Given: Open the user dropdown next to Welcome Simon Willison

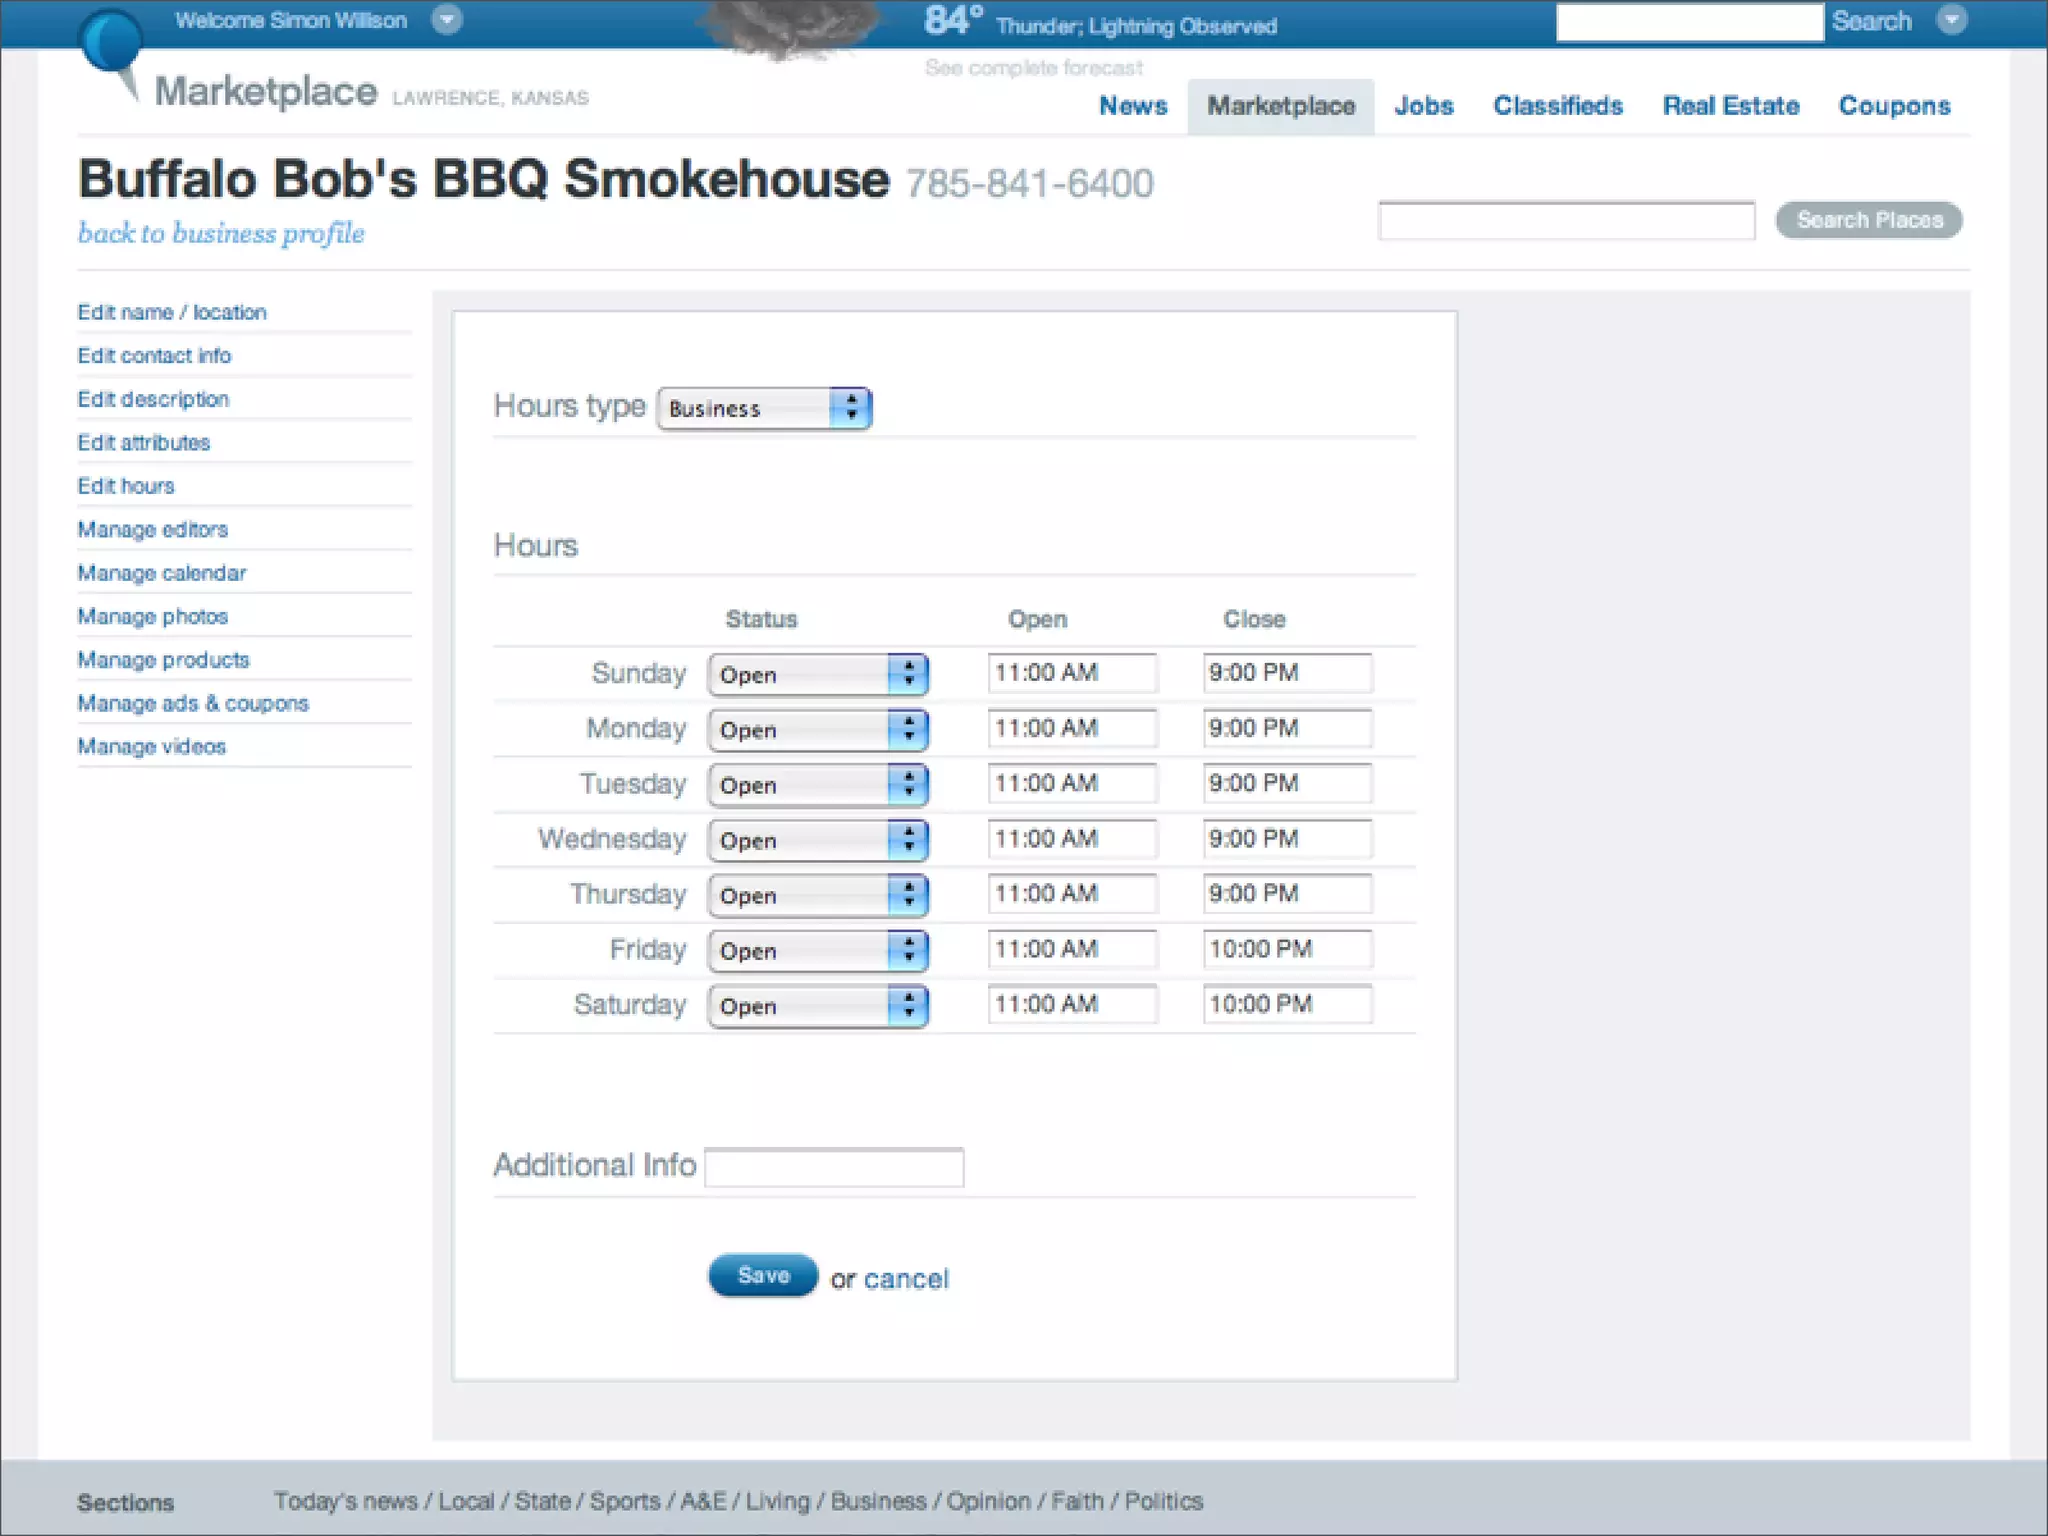Looking at the screenshot, I should pyautogui.click(x=447, y=20).
